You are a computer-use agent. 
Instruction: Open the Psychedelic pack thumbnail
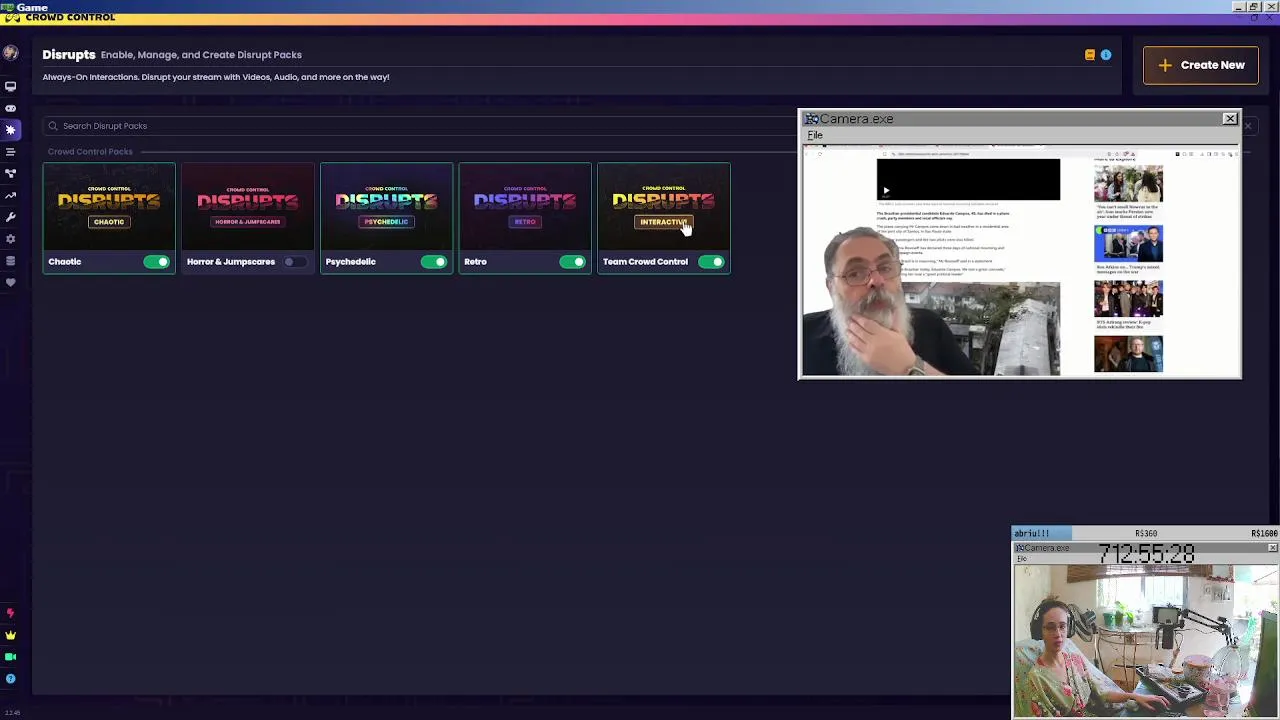tap(387, 206)
